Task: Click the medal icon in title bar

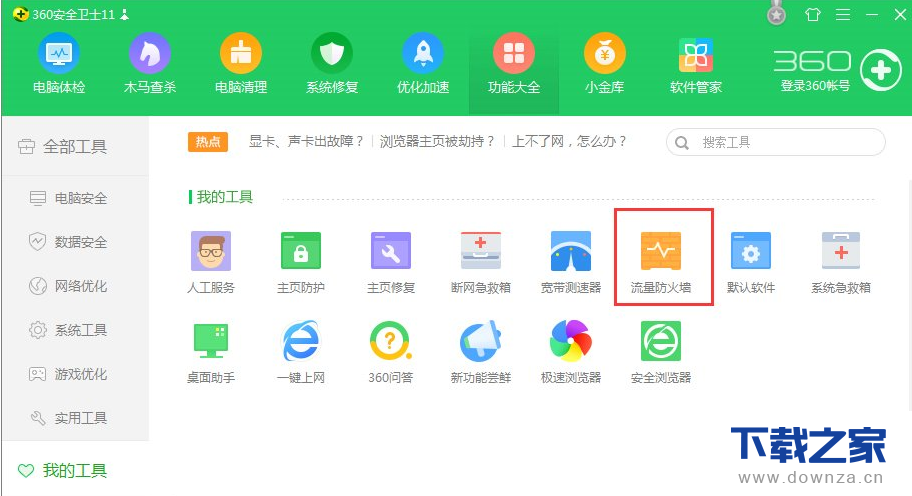Action: (x=776, y=13)
